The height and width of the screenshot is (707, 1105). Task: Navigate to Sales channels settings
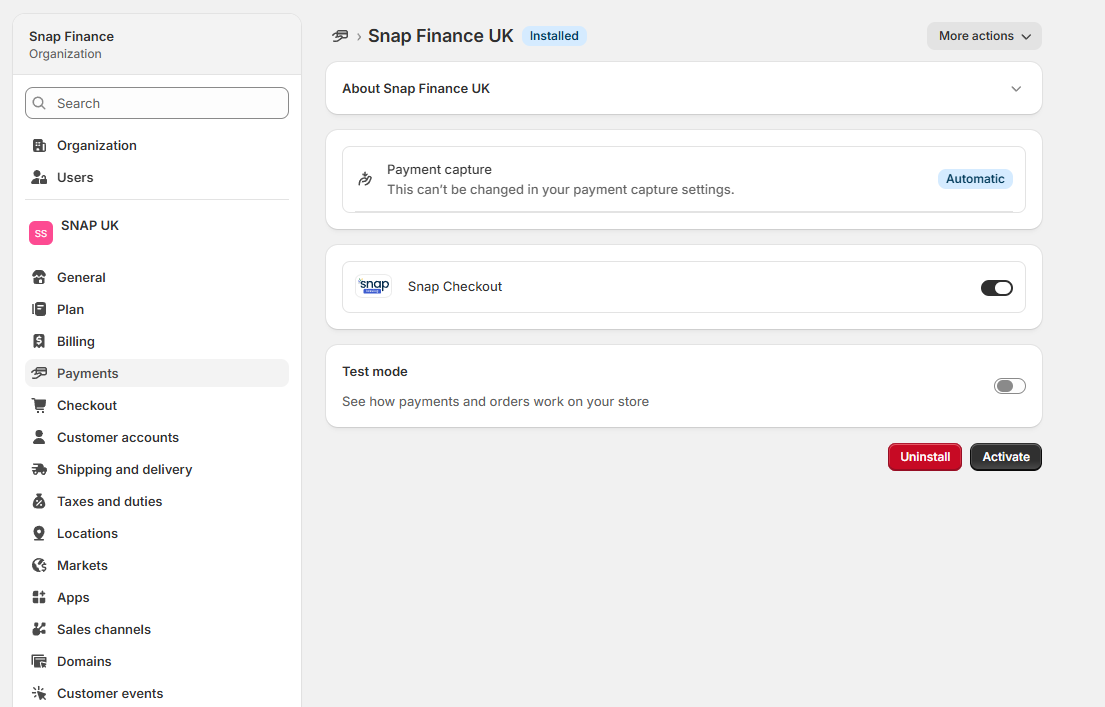[x=156, y=629]
